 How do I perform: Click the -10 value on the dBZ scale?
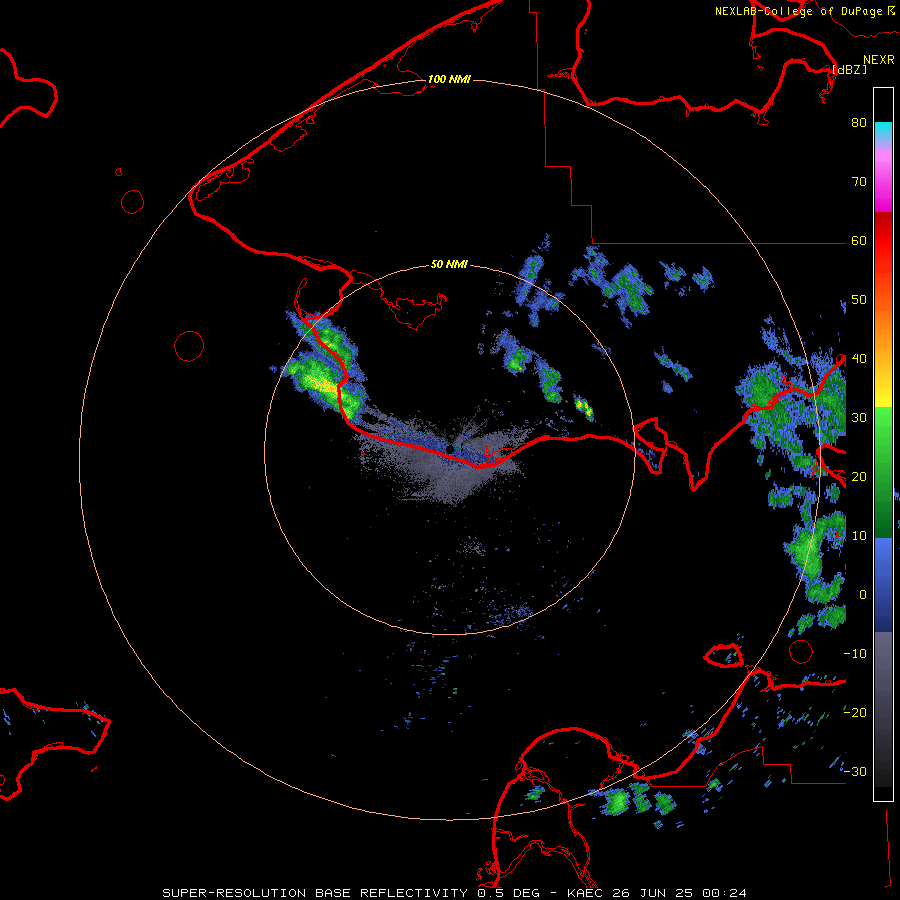pos(855,654)
